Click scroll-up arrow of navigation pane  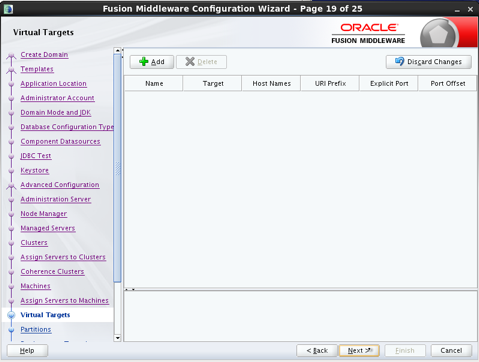point(117,51)
